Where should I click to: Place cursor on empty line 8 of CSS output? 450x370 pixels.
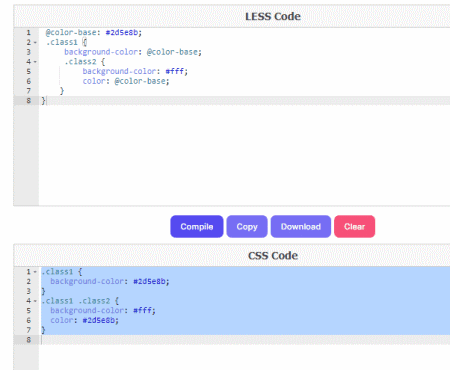[x=245, y=340]
